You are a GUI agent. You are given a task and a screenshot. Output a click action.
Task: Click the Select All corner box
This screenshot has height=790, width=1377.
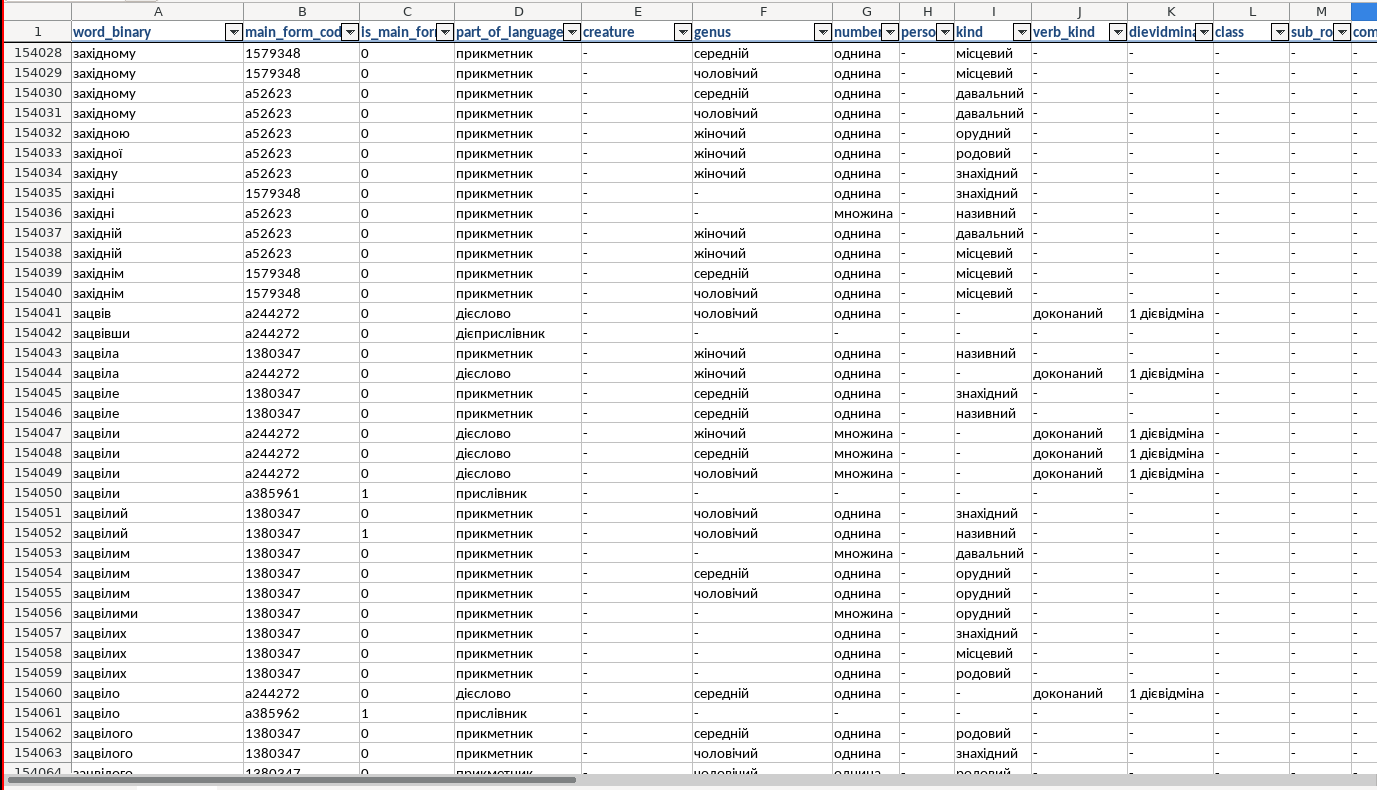pos(38,11)
